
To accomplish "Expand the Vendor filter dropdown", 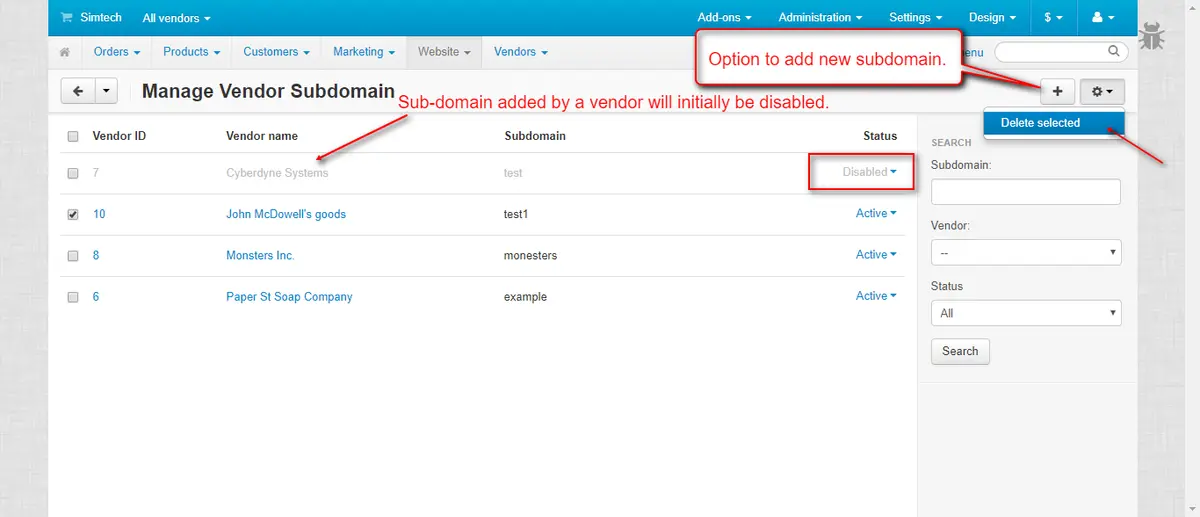I will click(x=1025, y=253).
